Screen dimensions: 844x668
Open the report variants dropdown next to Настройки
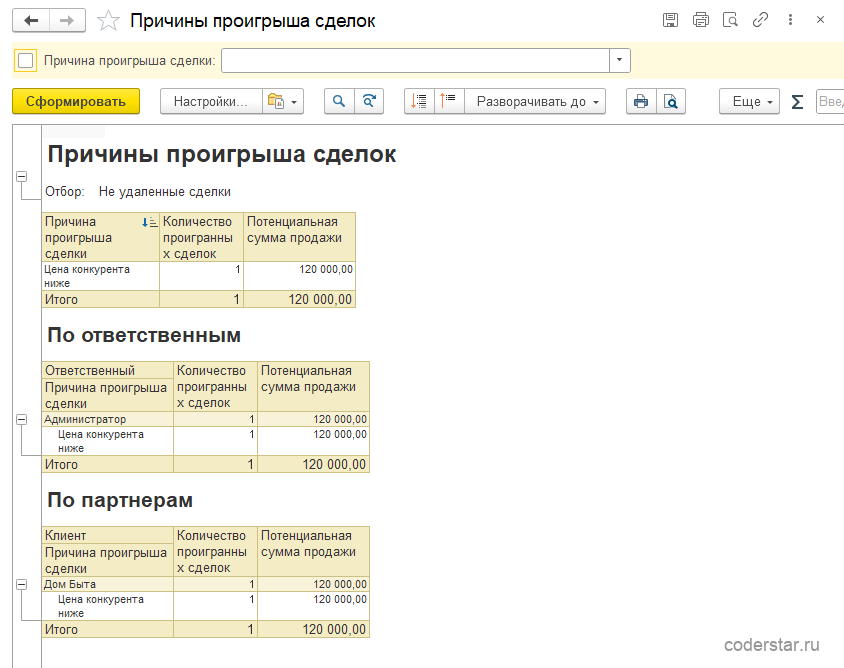pyautogui.click(x=283, y=101)
